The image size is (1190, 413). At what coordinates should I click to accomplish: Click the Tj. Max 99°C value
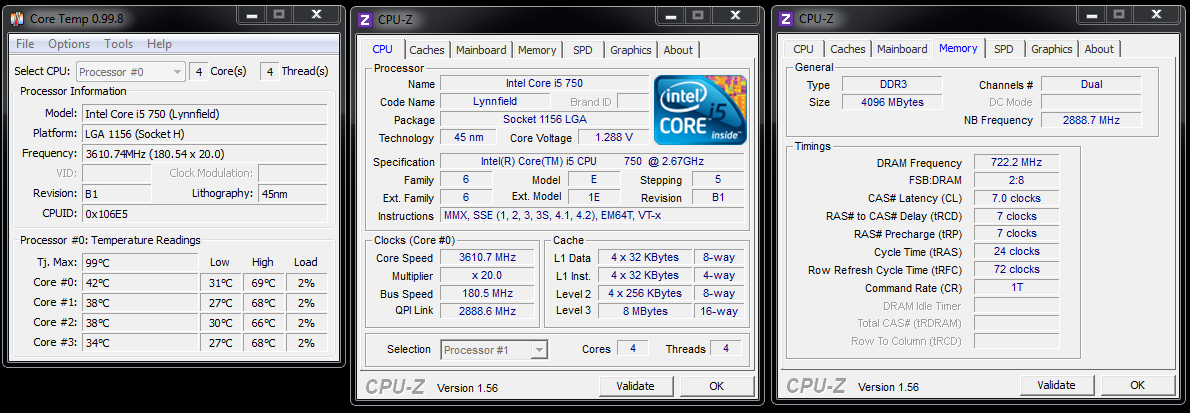140,263
